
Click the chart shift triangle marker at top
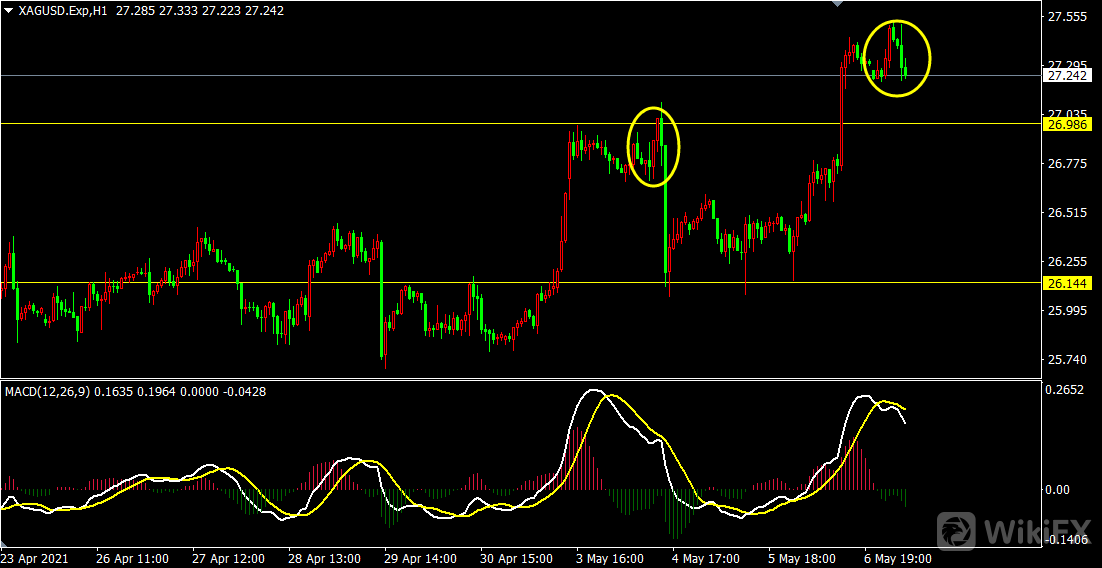(838, 4)
